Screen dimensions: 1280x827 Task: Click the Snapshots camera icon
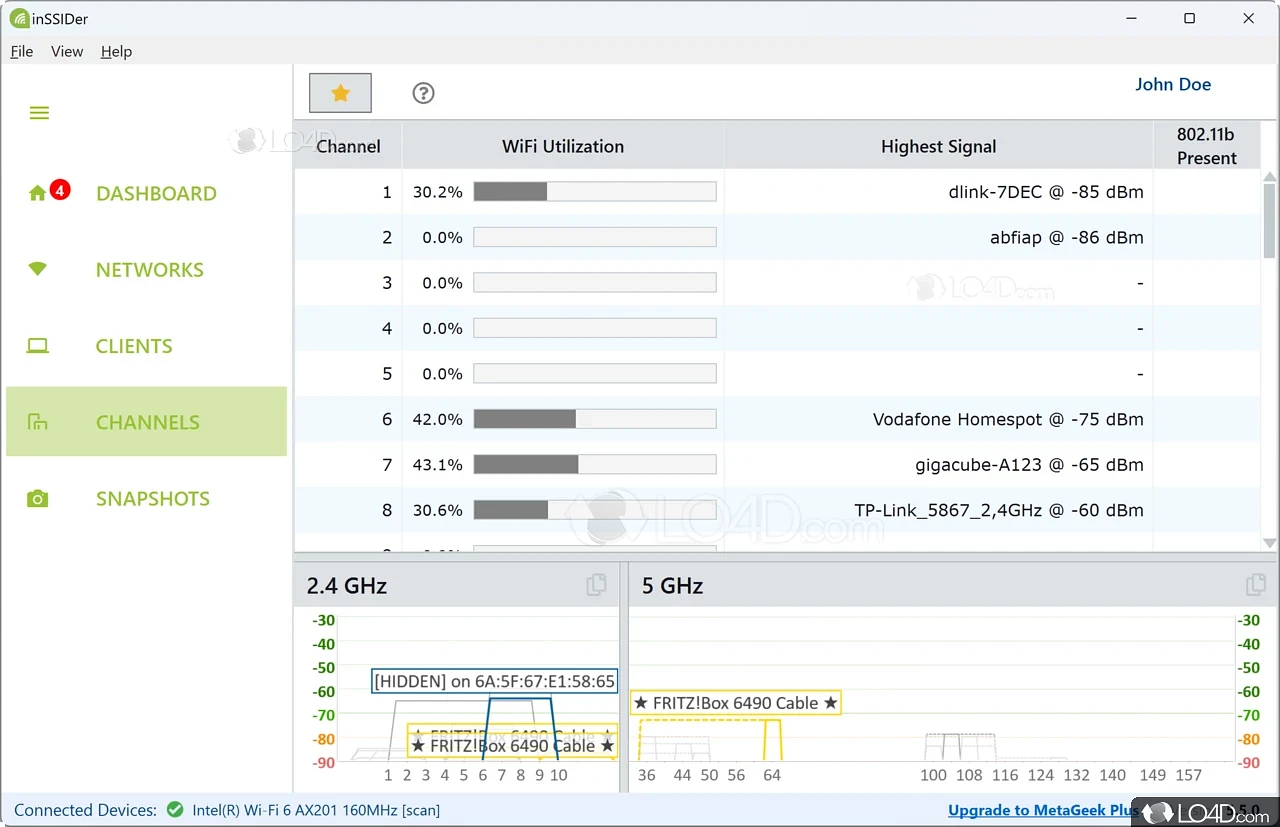click(x=38, y=498)
